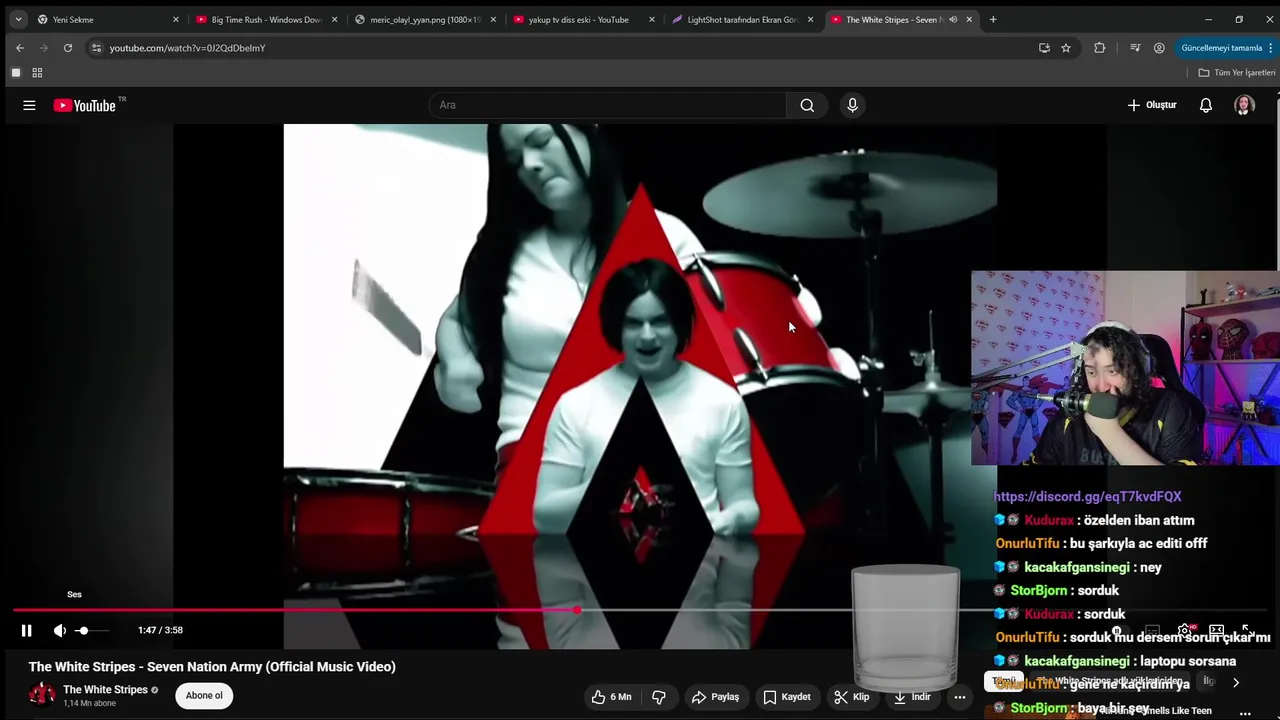Open the Chrome three-dot menu
The width and height of the screenshot is (1280, 720).
pyautogui.click(x=1271, y=48)
